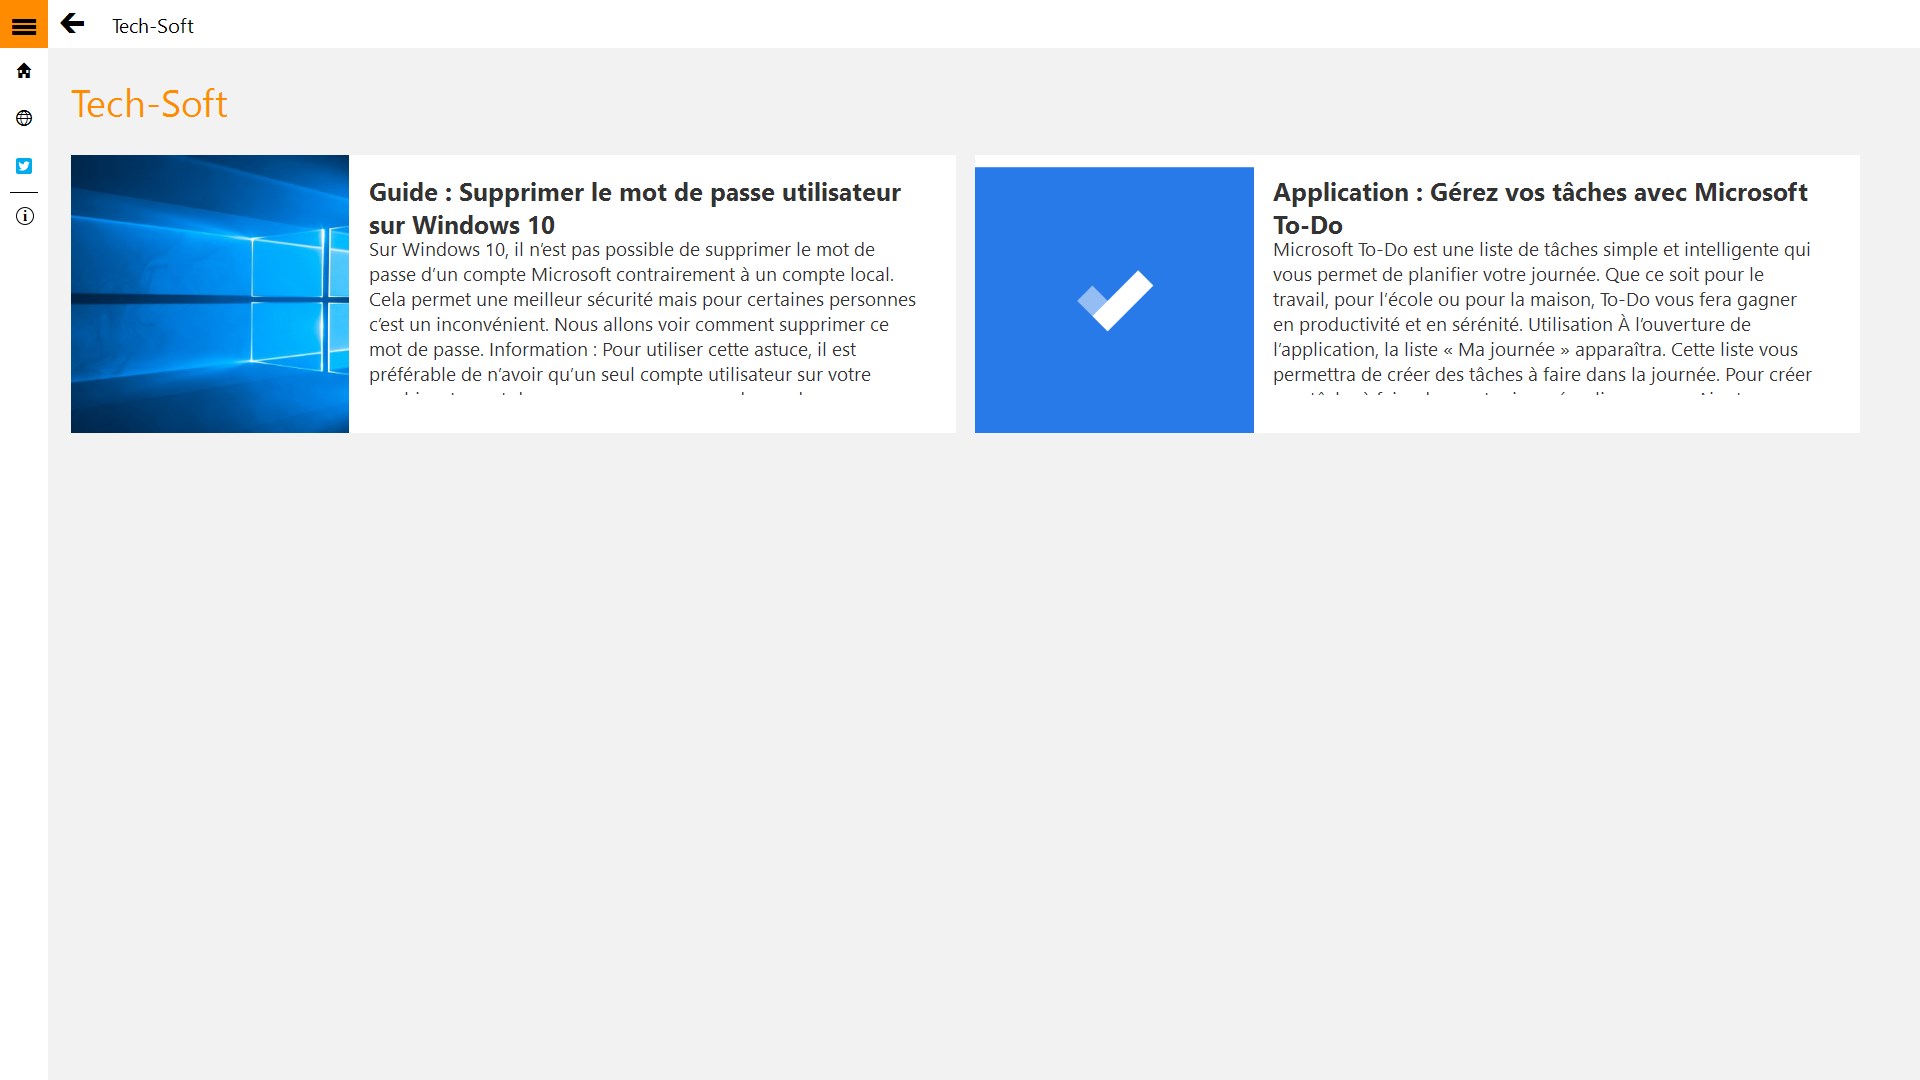Open the Twitter feed from the sidebar
This screenshot has width=1920, height=1080.
pyautogui.click(x=24, y=166)
